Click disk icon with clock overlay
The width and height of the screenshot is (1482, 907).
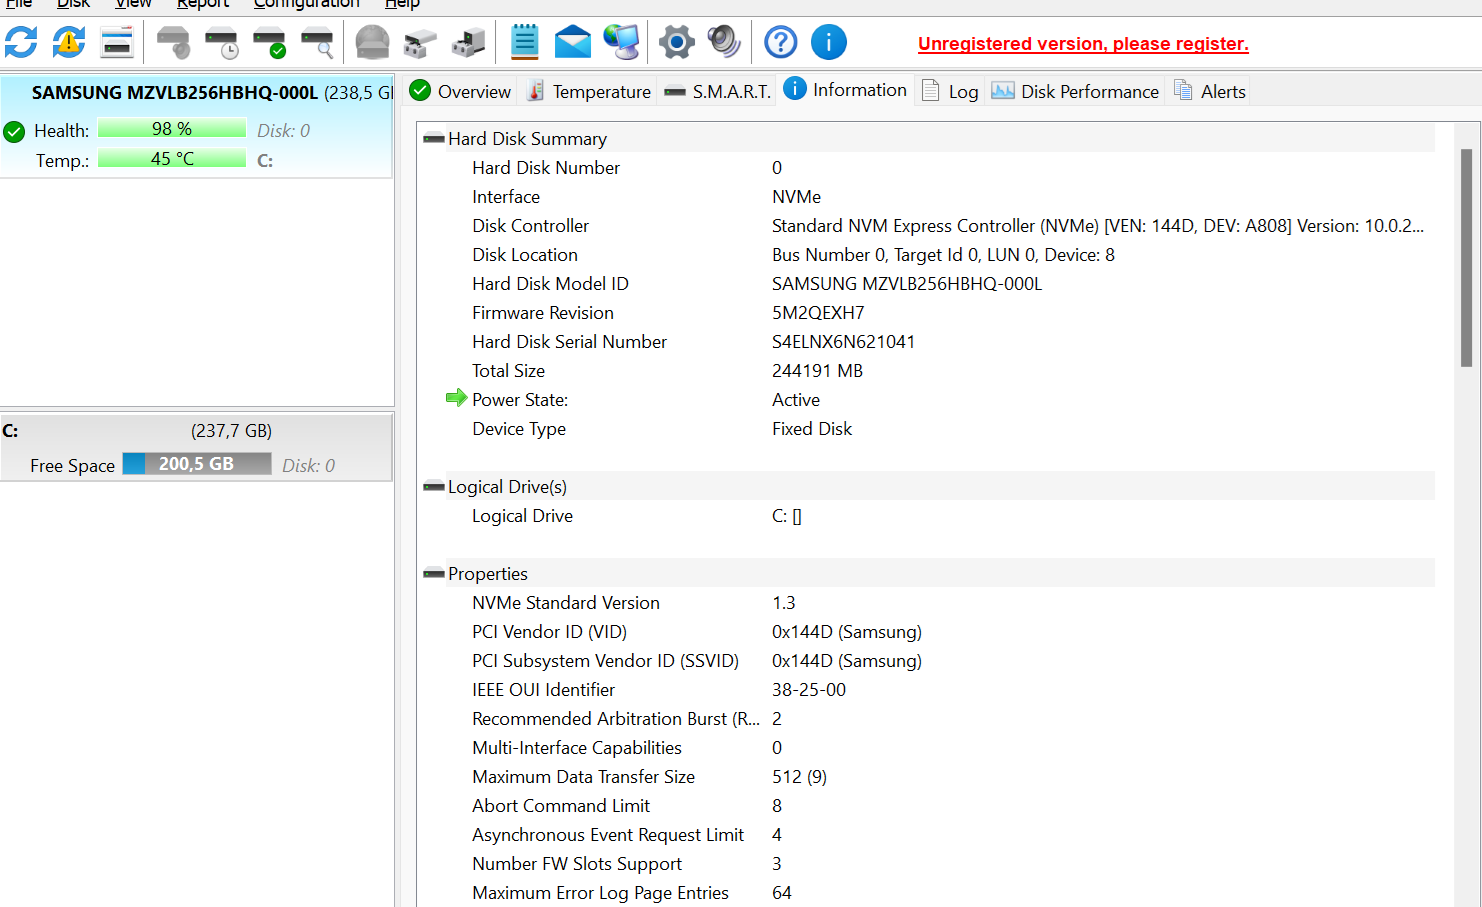[221, 43]
